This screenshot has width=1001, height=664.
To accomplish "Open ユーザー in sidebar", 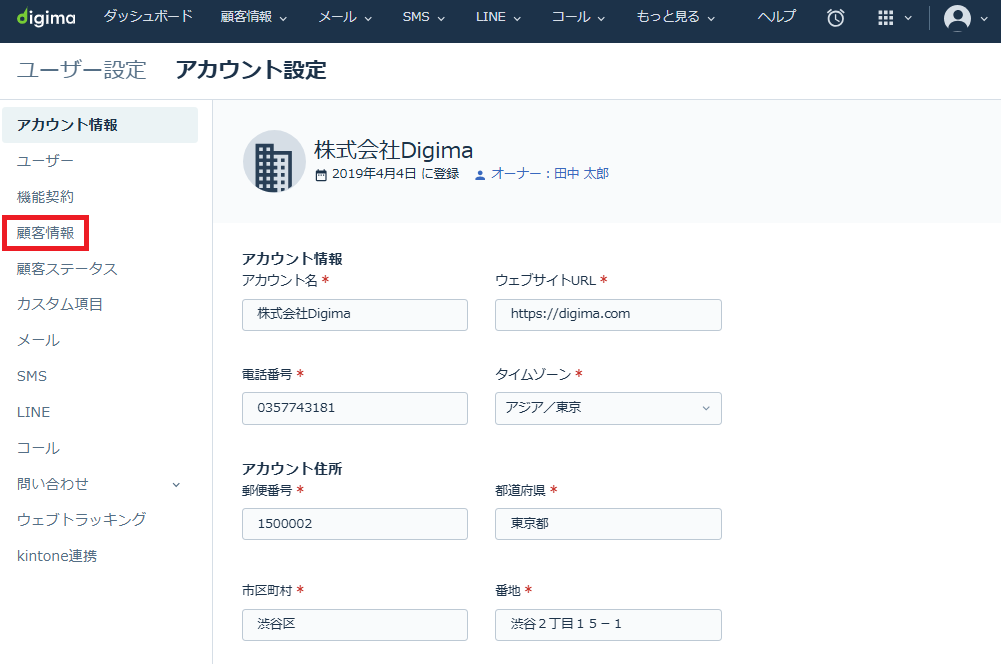I will coord(45,161).
